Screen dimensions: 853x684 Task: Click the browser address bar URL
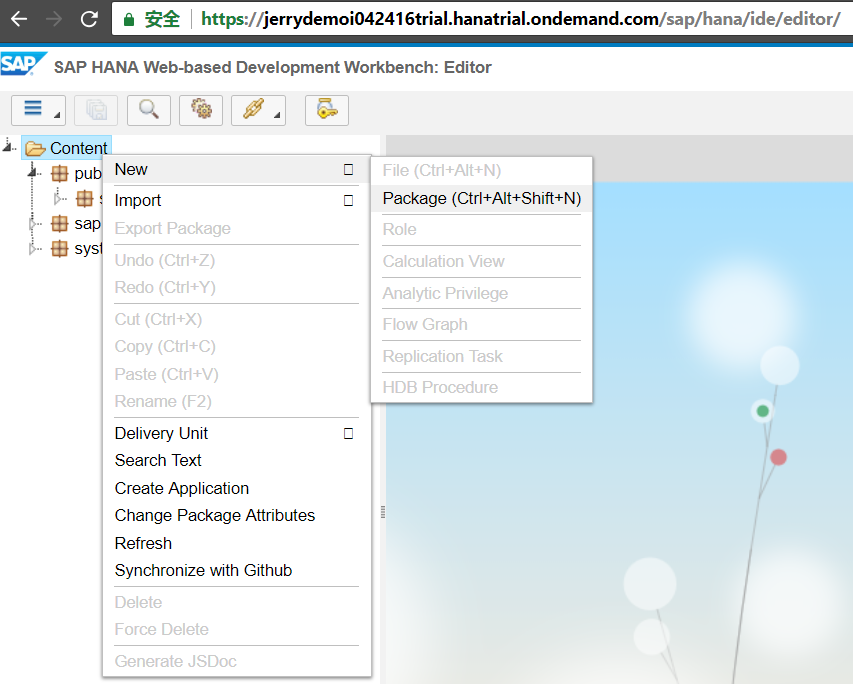(x=521, y=19)
